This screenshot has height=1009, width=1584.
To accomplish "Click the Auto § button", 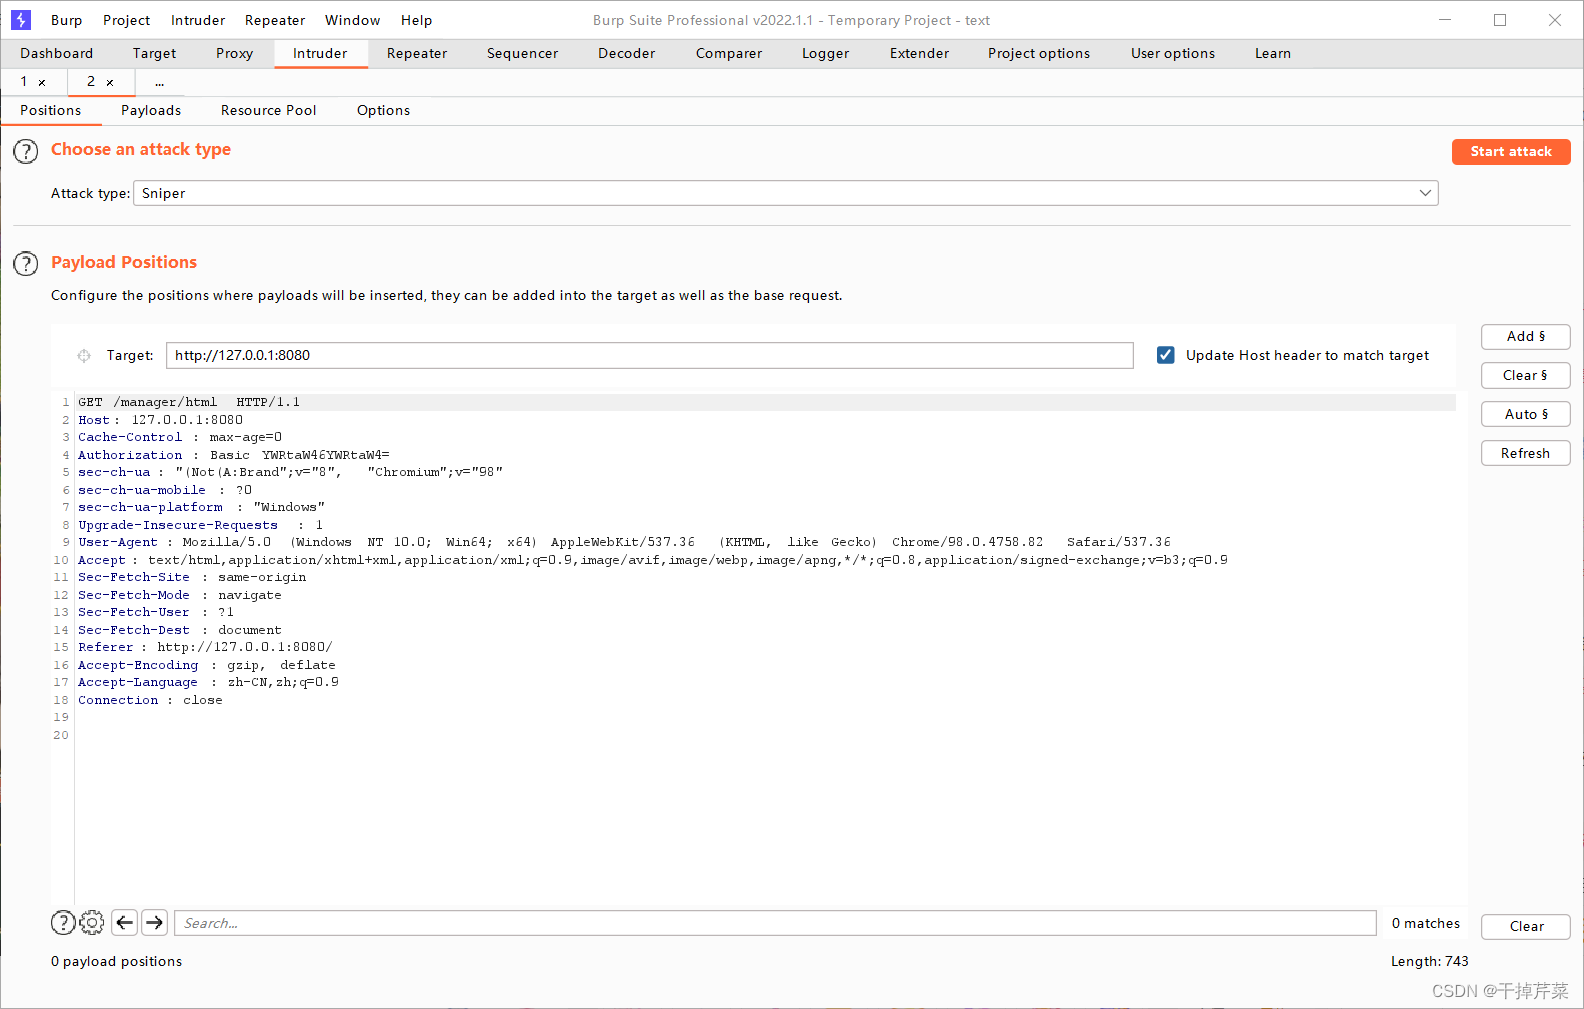I will [x=1526, y=415].
